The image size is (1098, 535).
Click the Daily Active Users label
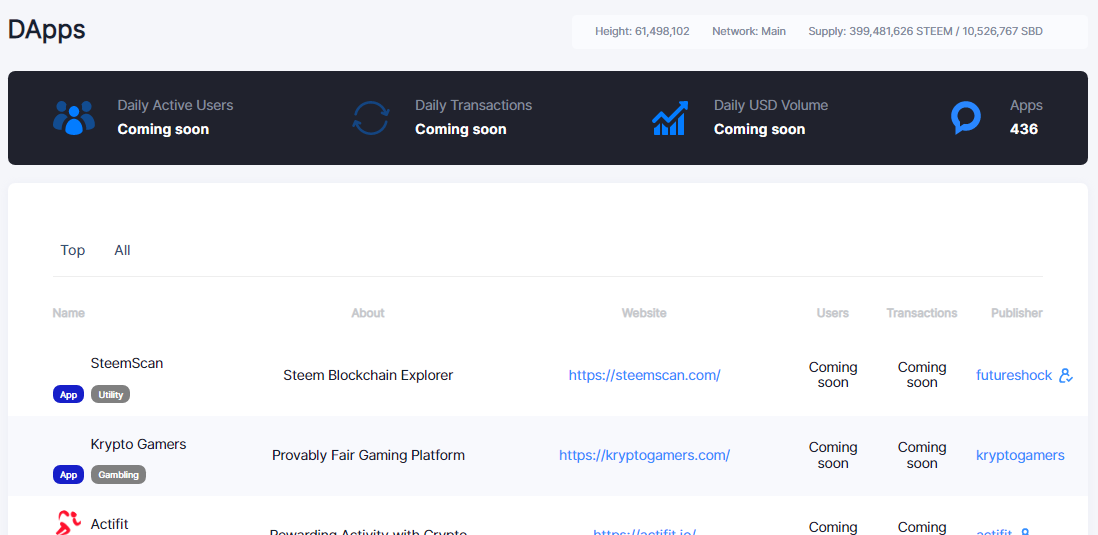coord(175,105)
